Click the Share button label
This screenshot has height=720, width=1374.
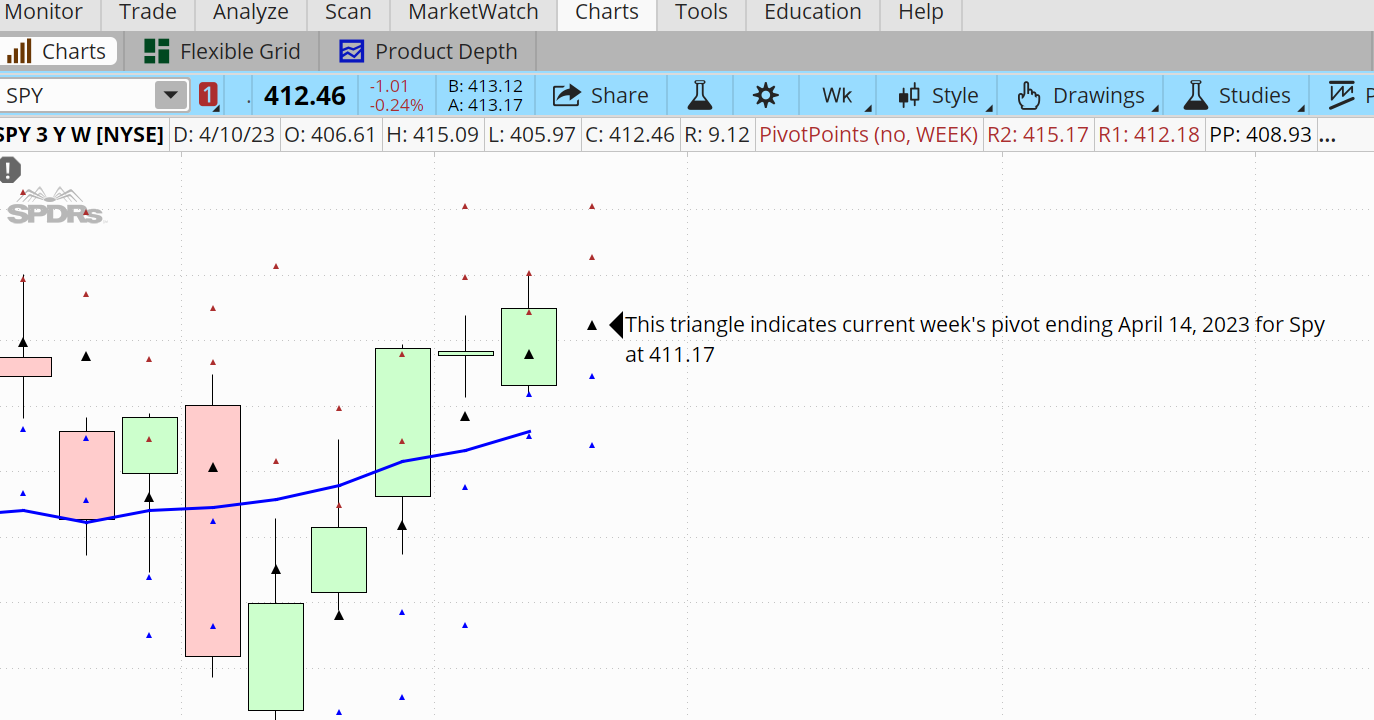tap(619, 96)
